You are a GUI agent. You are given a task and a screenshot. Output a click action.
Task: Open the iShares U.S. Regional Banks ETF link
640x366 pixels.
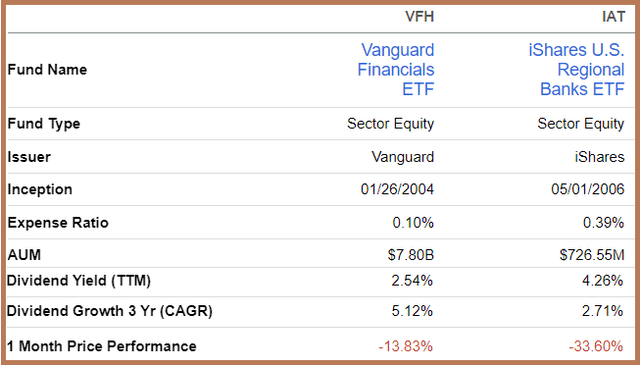576,69
